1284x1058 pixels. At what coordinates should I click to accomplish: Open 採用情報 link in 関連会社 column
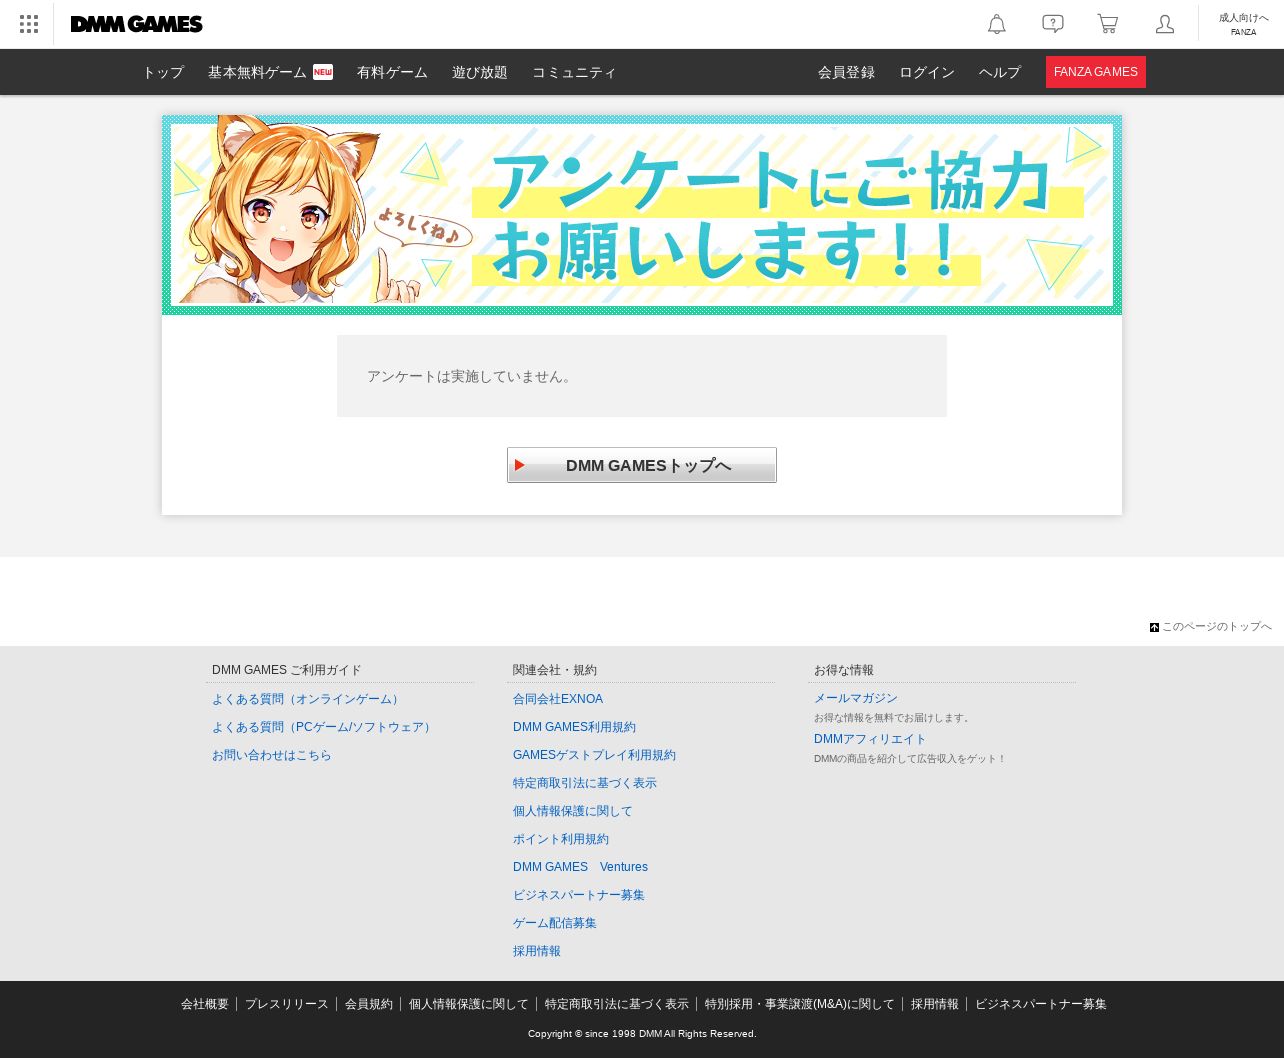[x=537, y=951]
